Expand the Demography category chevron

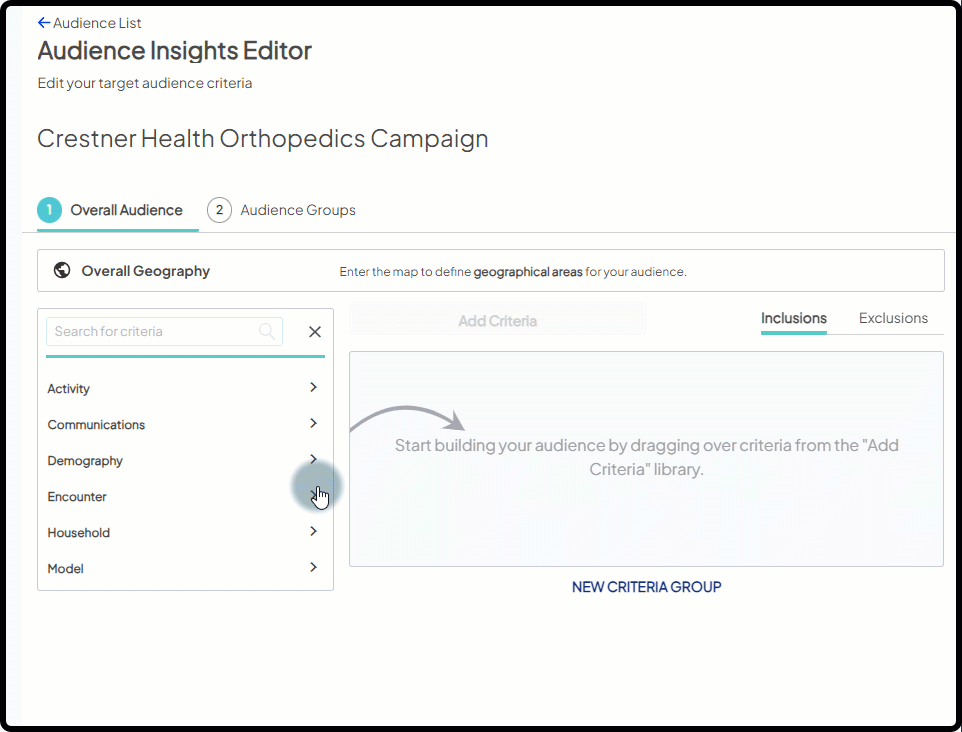point(313,460)
